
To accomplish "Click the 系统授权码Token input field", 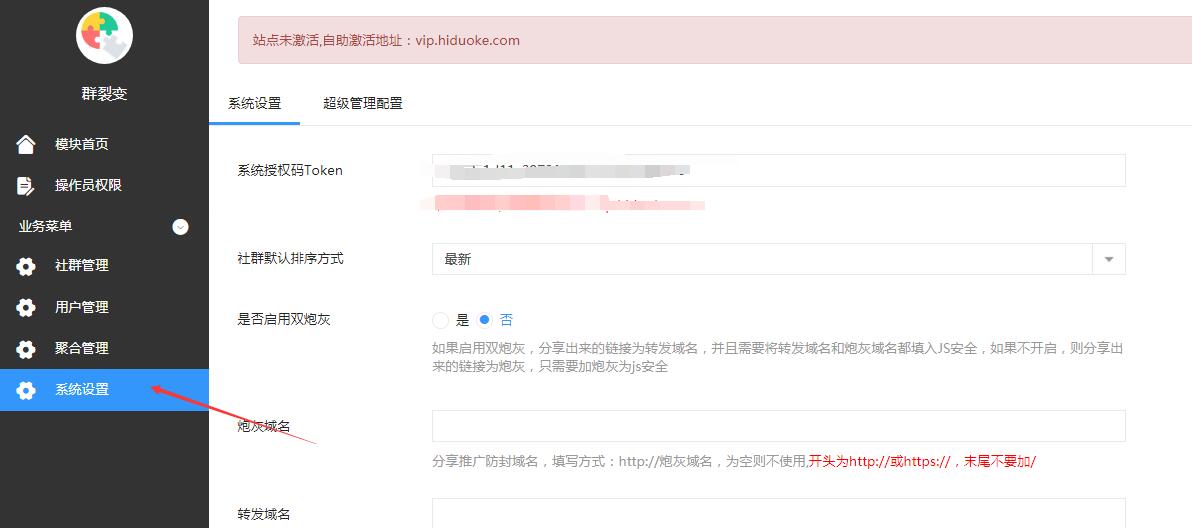I will [x=778, y=170].
